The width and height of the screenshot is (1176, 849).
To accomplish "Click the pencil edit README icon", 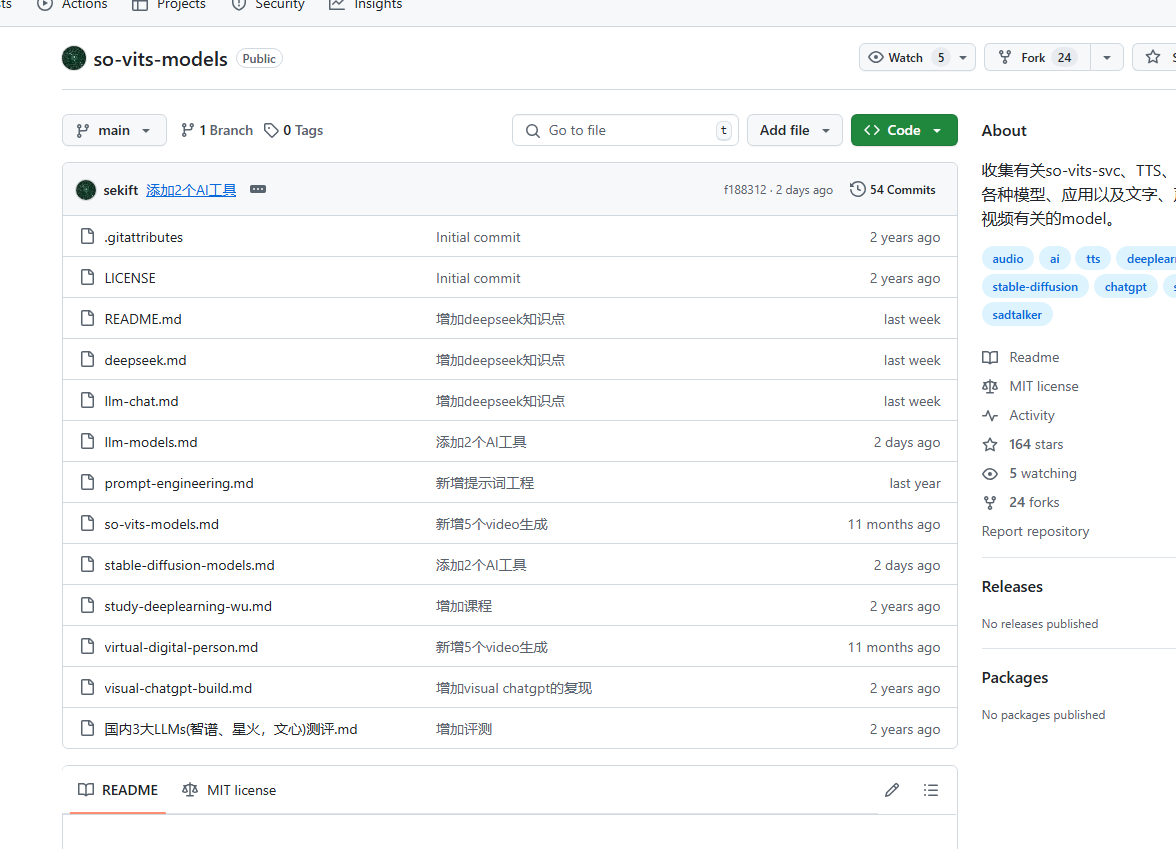I will 892,790.
